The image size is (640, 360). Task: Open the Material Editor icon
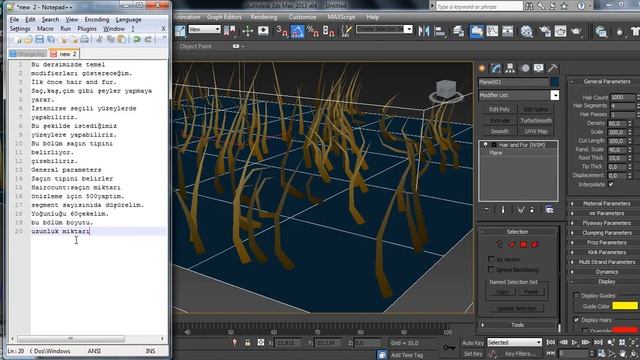(x=527, y=31)
